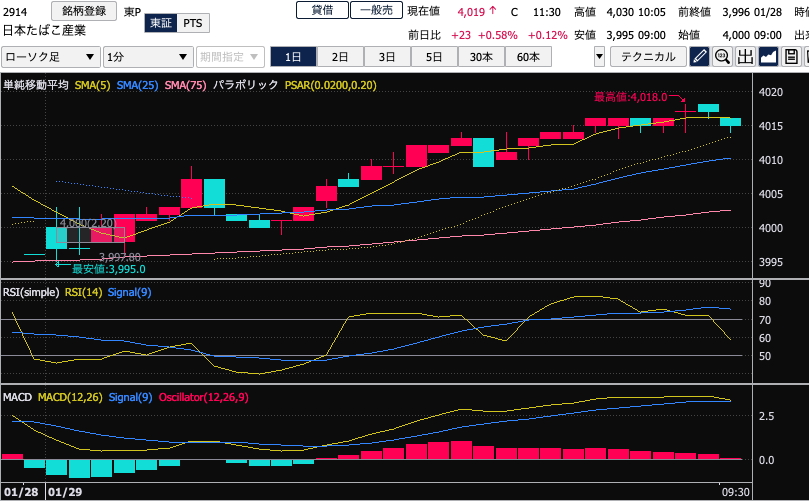Select the 30本 range option
The height and width of the screenshot is (501, 809).
(481, 57)
